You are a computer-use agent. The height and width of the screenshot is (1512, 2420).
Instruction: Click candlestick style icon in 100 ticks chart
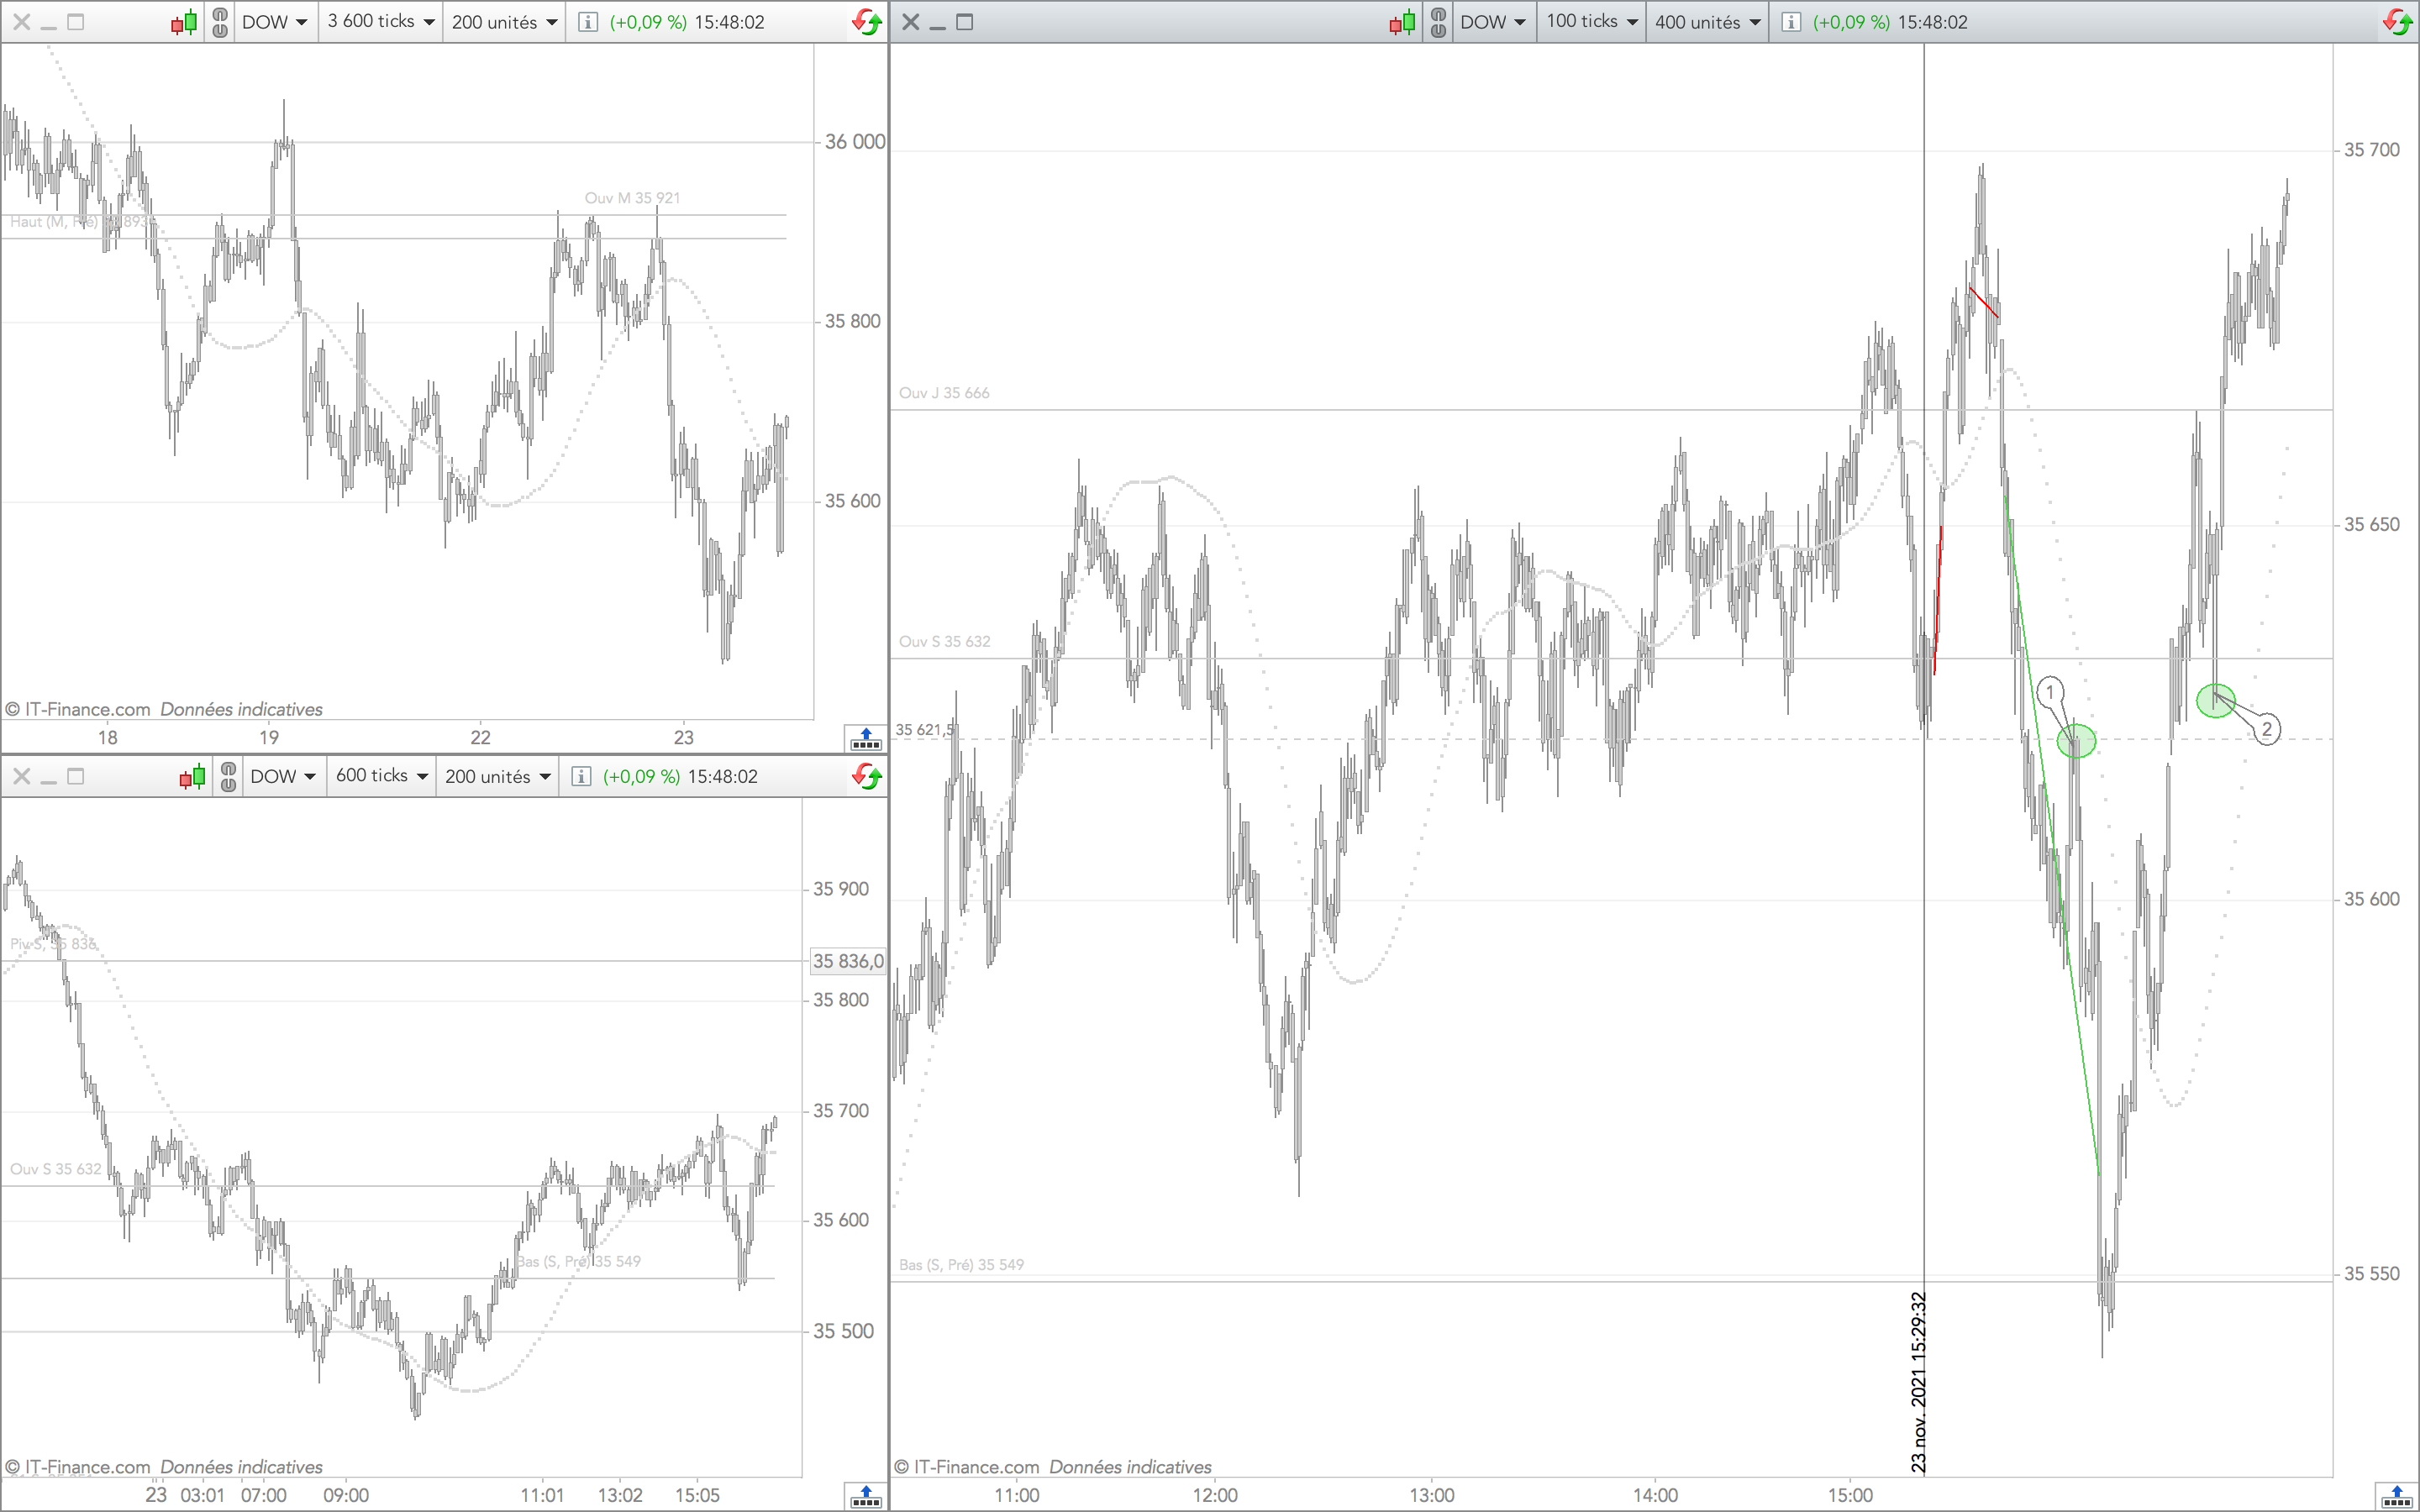[1402, 22]
